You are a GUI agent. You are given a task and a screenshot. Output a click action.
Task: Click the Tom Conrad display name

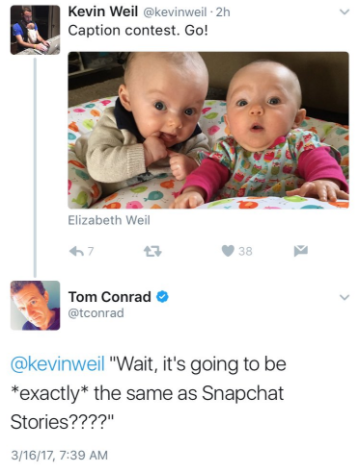coord(110,297)
